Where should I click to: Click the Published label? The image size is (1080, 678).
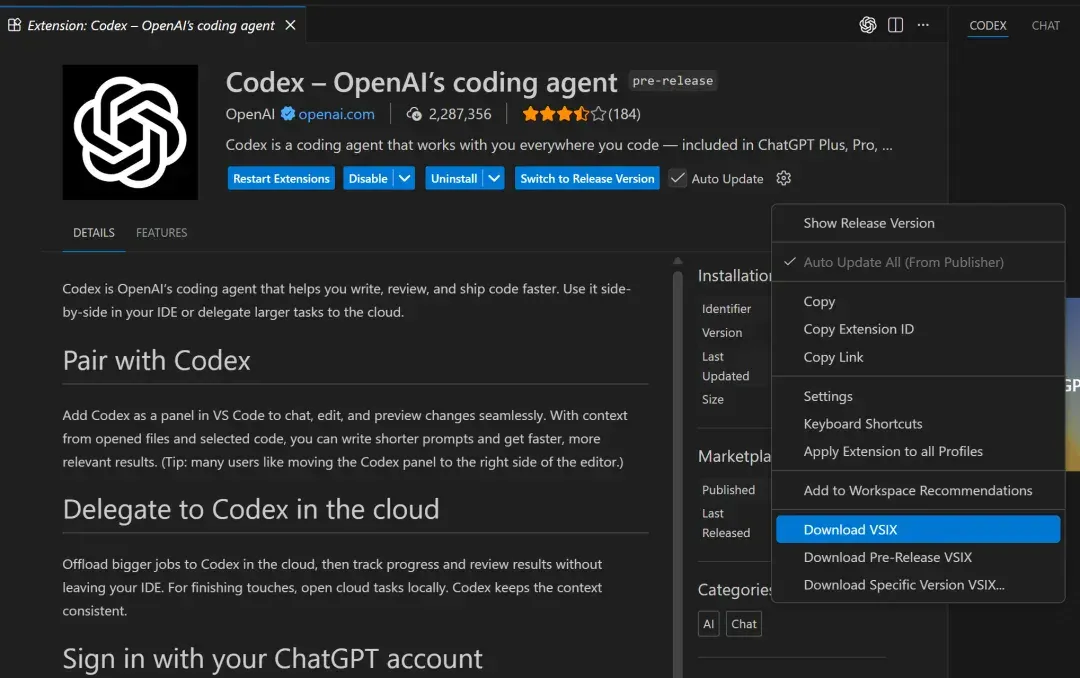pyautogui.click(x=729, y=490)
